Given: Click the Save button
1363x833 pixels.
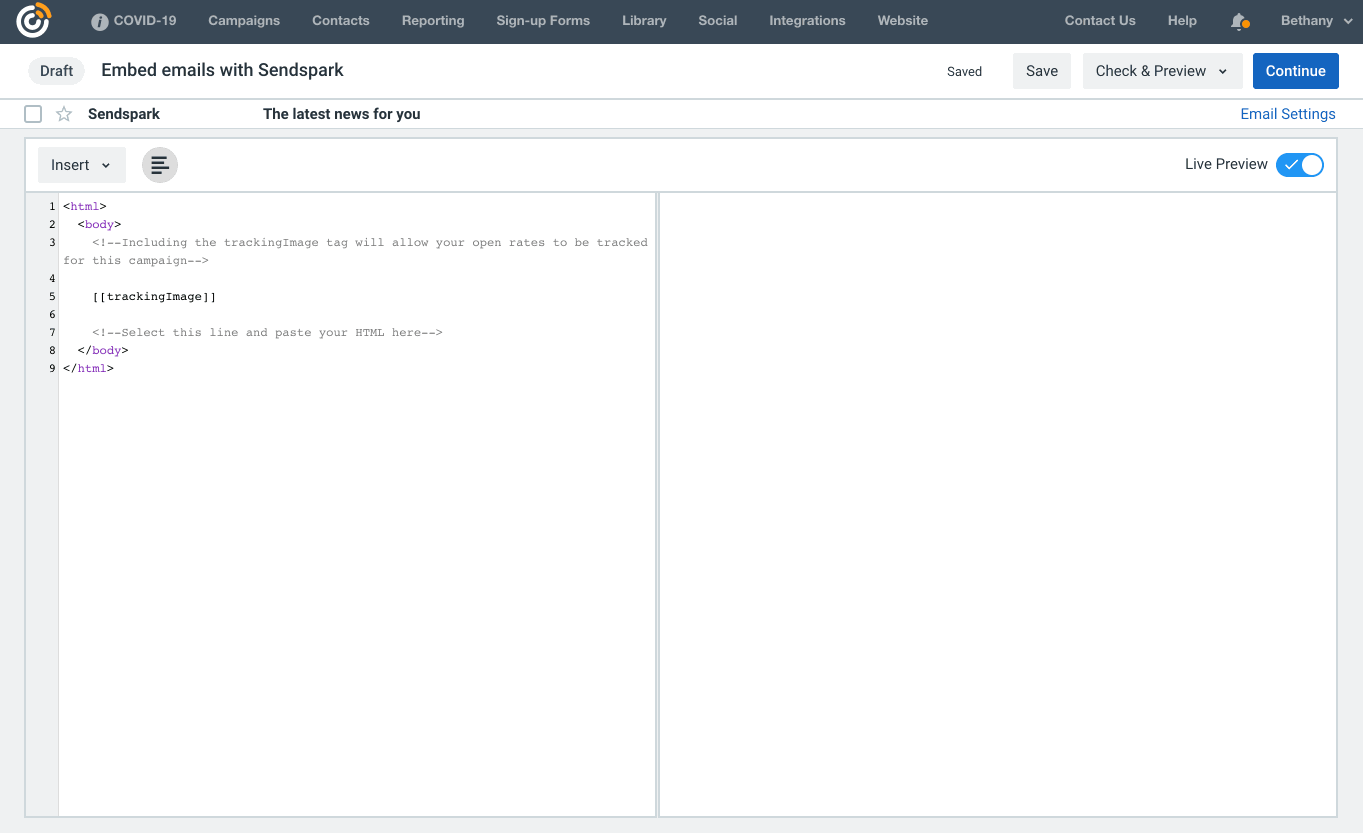Looking at the screenshot, I should click(1042, 71).
